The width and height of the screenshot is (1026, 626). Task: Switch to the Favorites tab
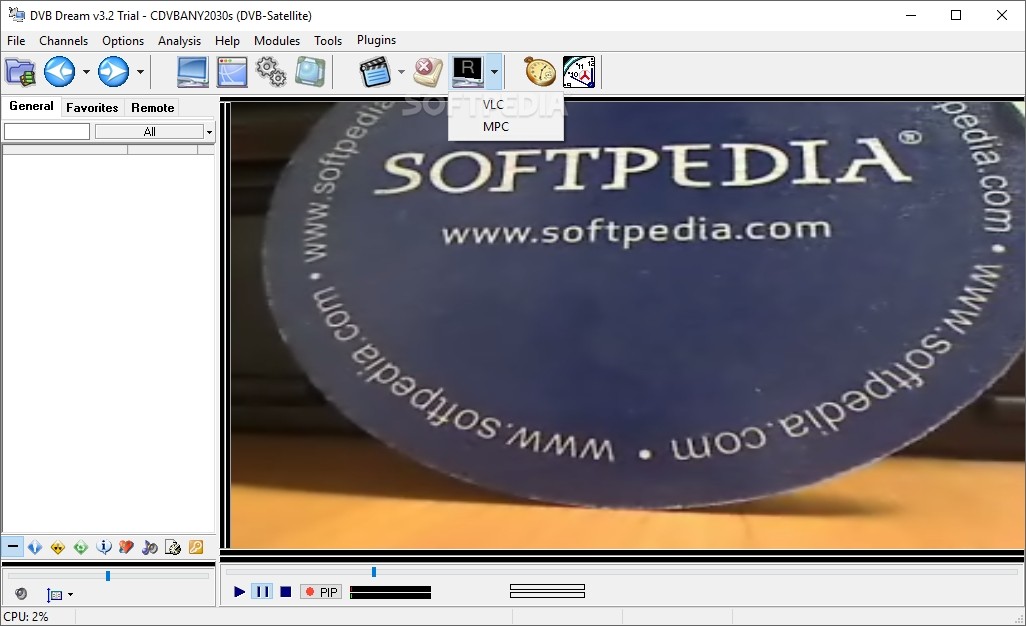[x=92, y=108]
